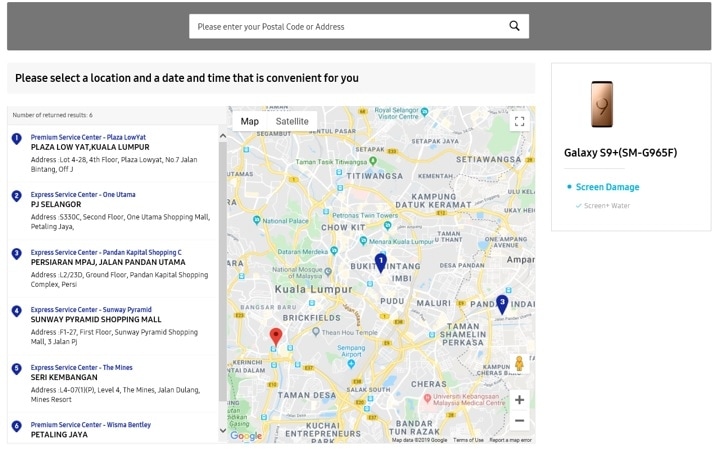Click SUNWAY PYRAMID SHOPPING MALL heading
This screenshot has height=449, width=717.
coord(96,319)
